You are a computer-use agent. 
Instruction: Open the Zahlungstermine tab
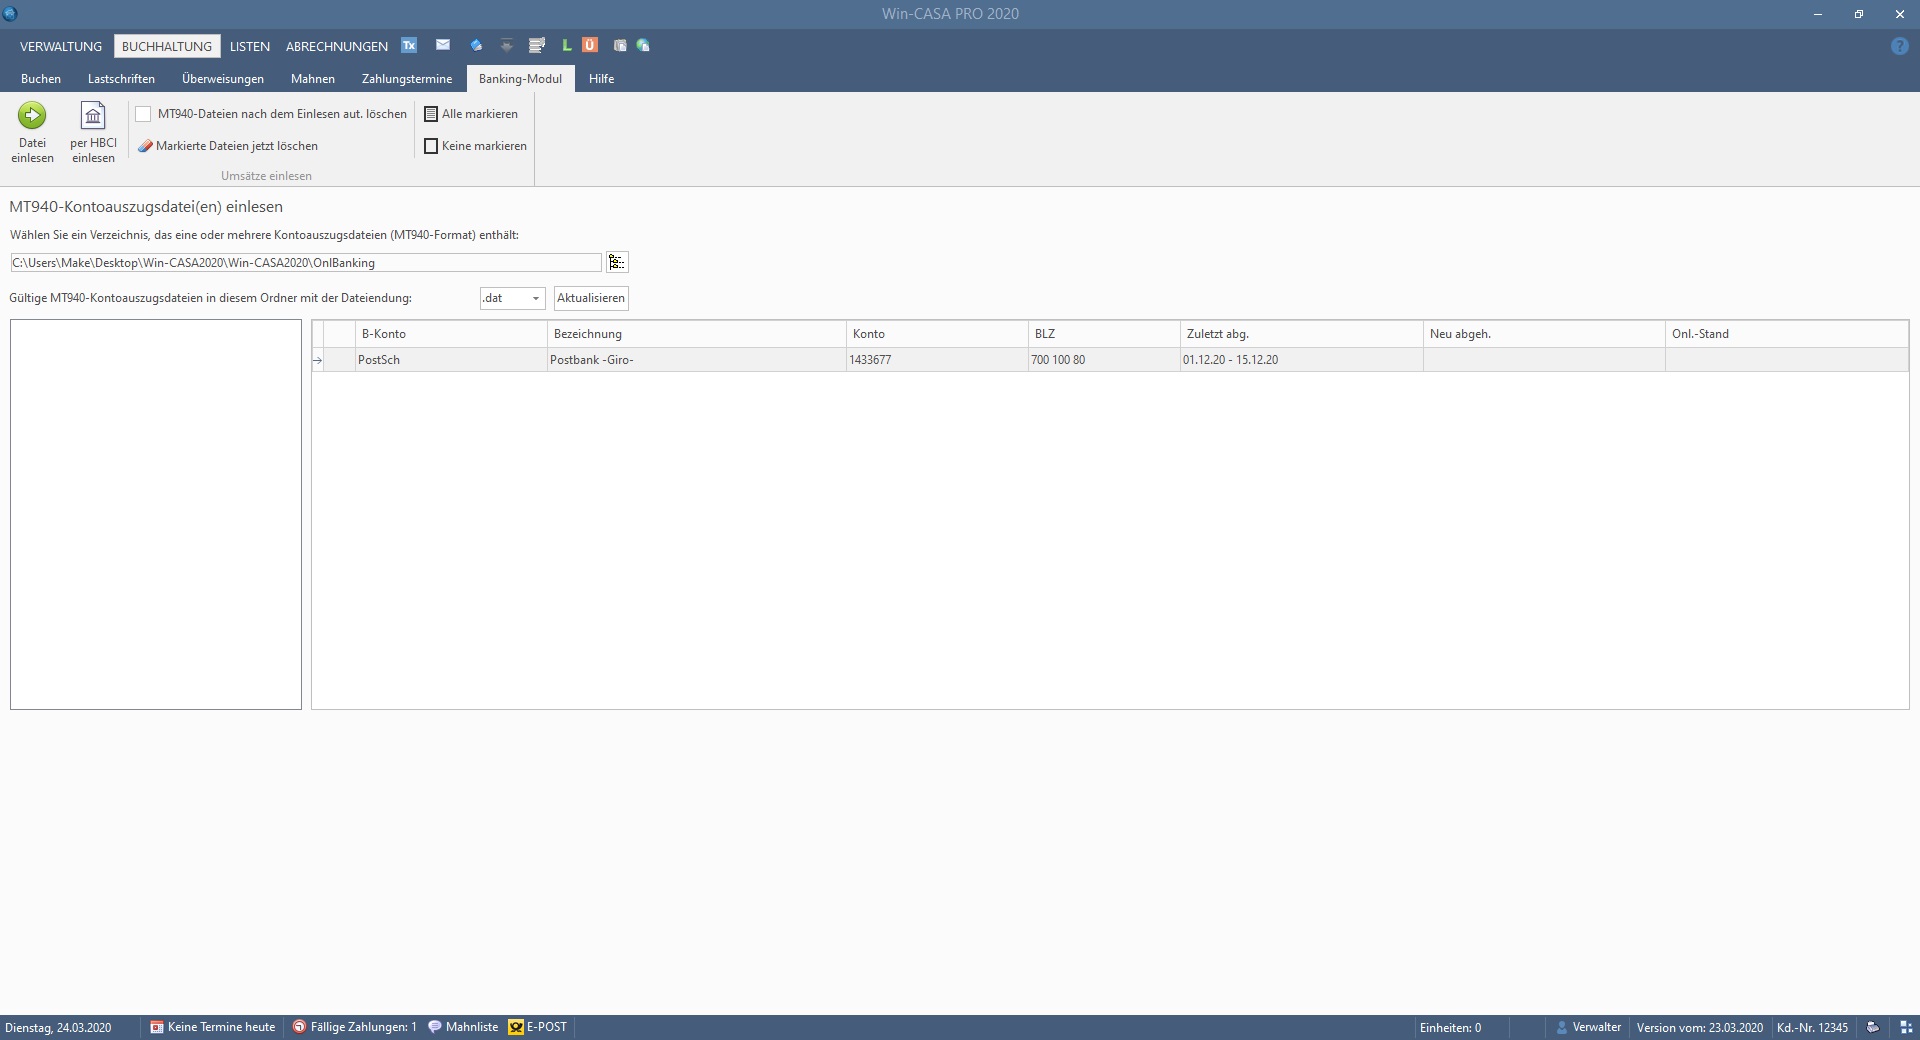tap(407, 78)
